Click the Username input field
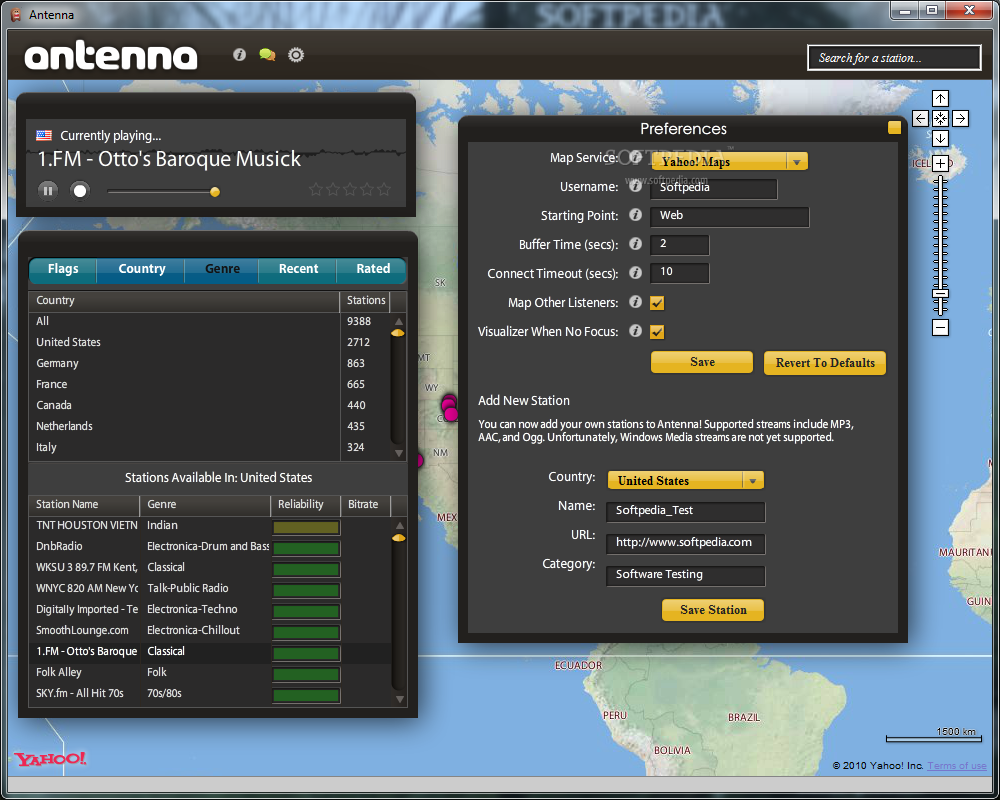The height and width of the screenshot is (800, 1000). tap(714, 188)
